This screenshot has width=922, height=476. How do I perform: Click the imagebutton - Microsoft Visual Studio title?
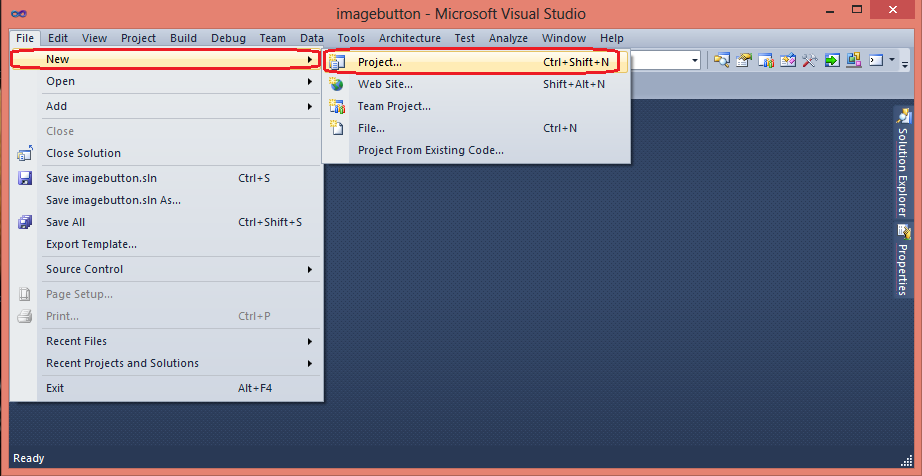(461, 14)
